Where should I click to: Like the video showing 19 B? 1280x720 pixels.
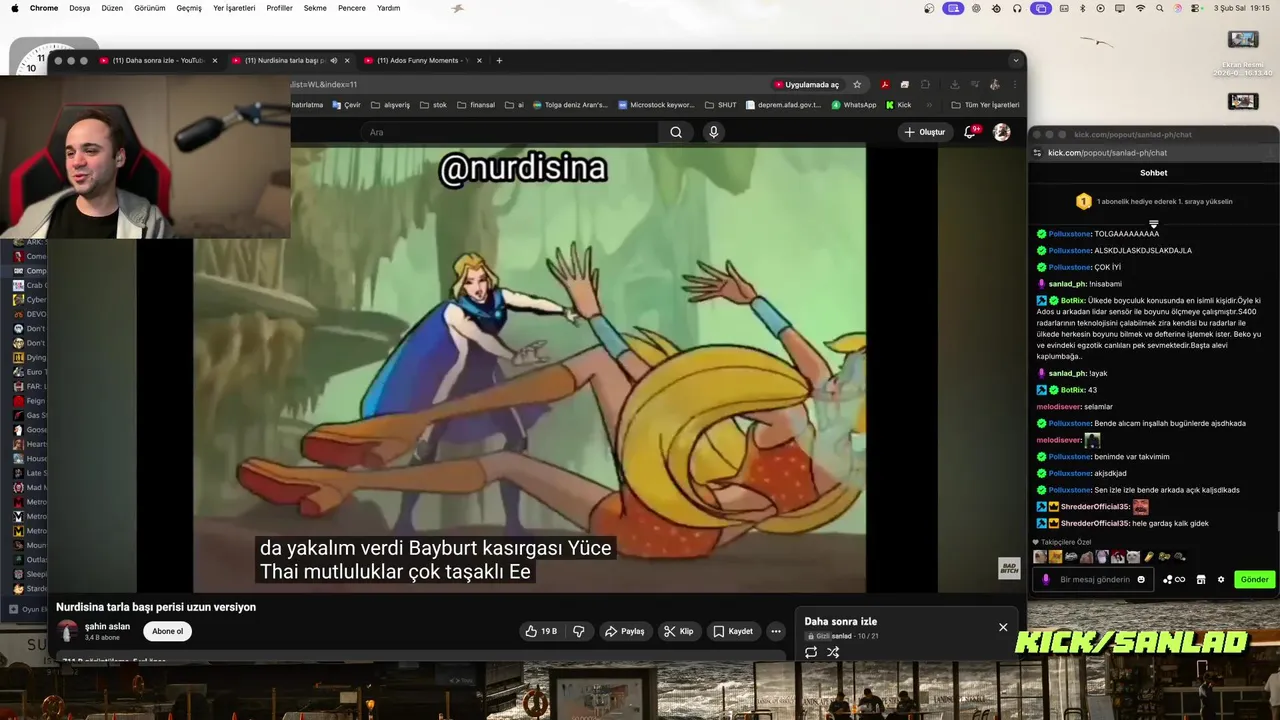541,631
